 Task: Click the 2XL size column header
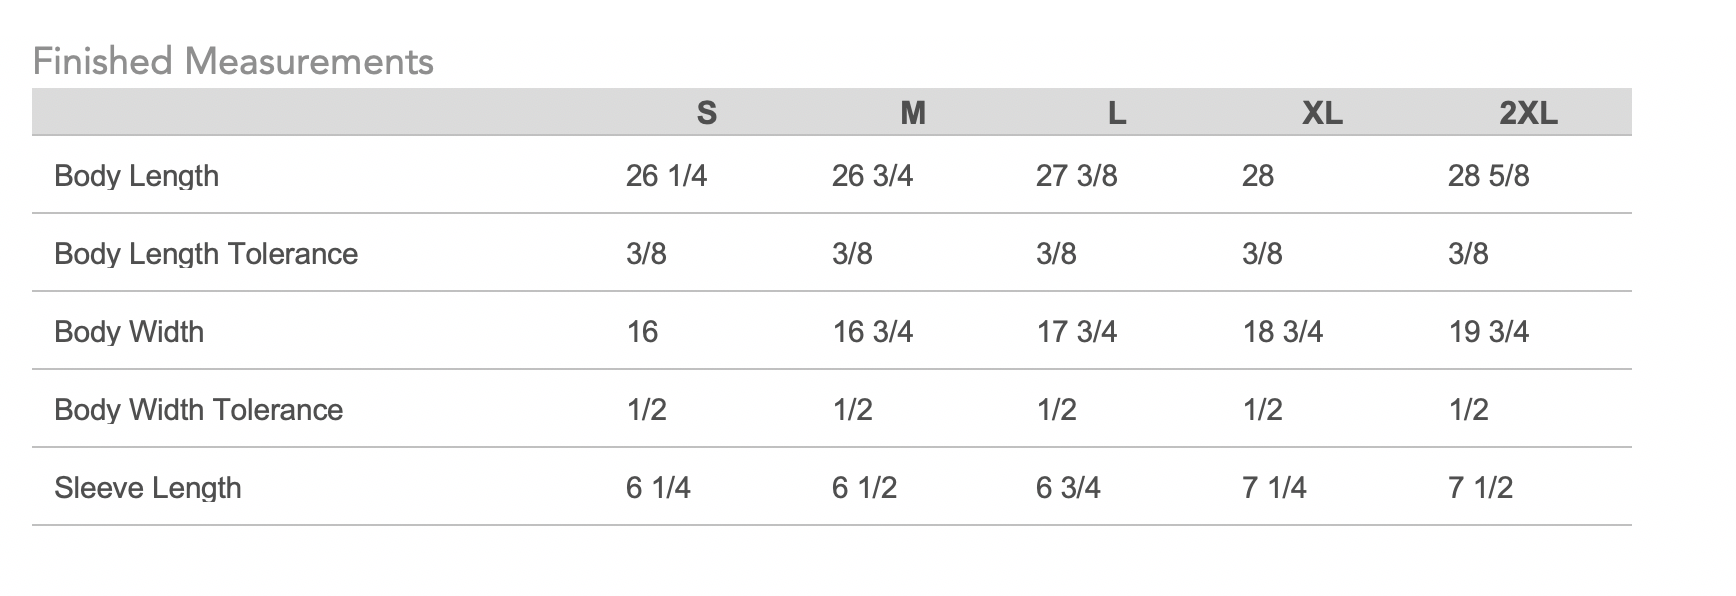[x=1528, y=113]
